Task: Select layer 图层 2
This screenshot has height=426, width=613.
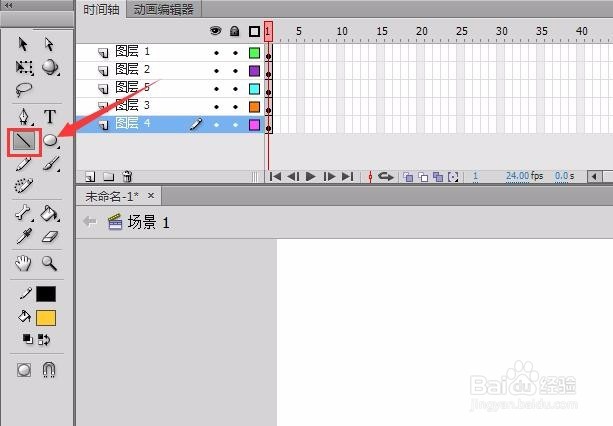Action: (x=132, y=69)
